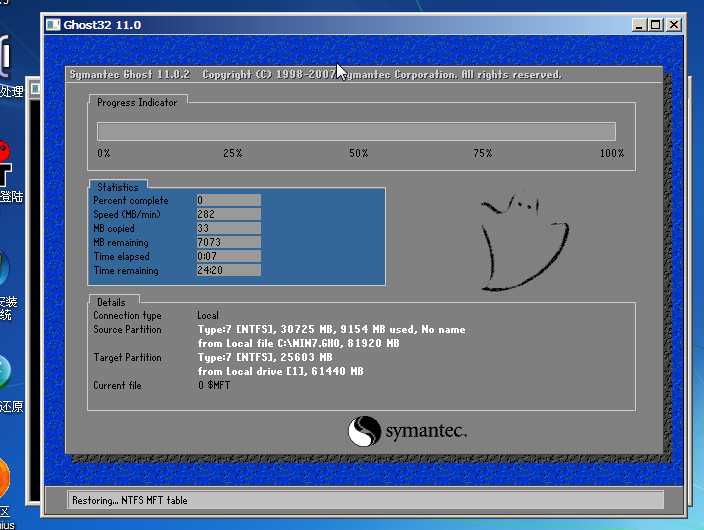Minimize the Ghost32 11.0 window

tap(639, 25)
